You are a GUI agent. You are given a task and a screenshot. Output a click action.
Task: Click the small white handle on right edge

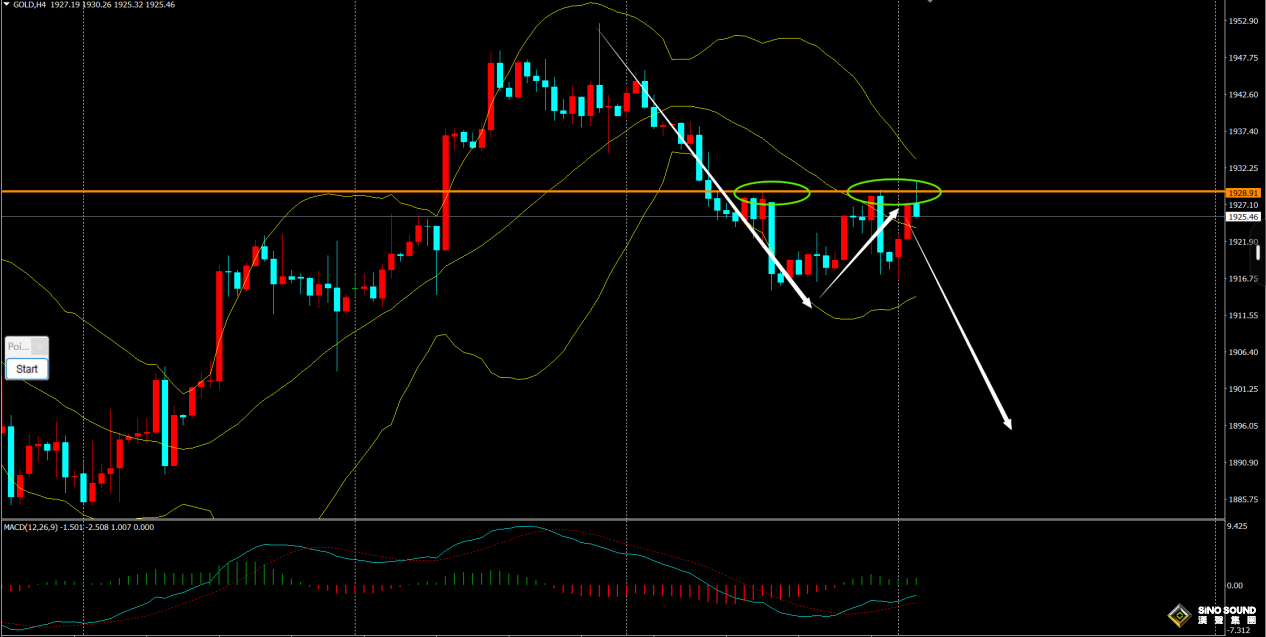pyautogui.click(x=1258, y=253)
